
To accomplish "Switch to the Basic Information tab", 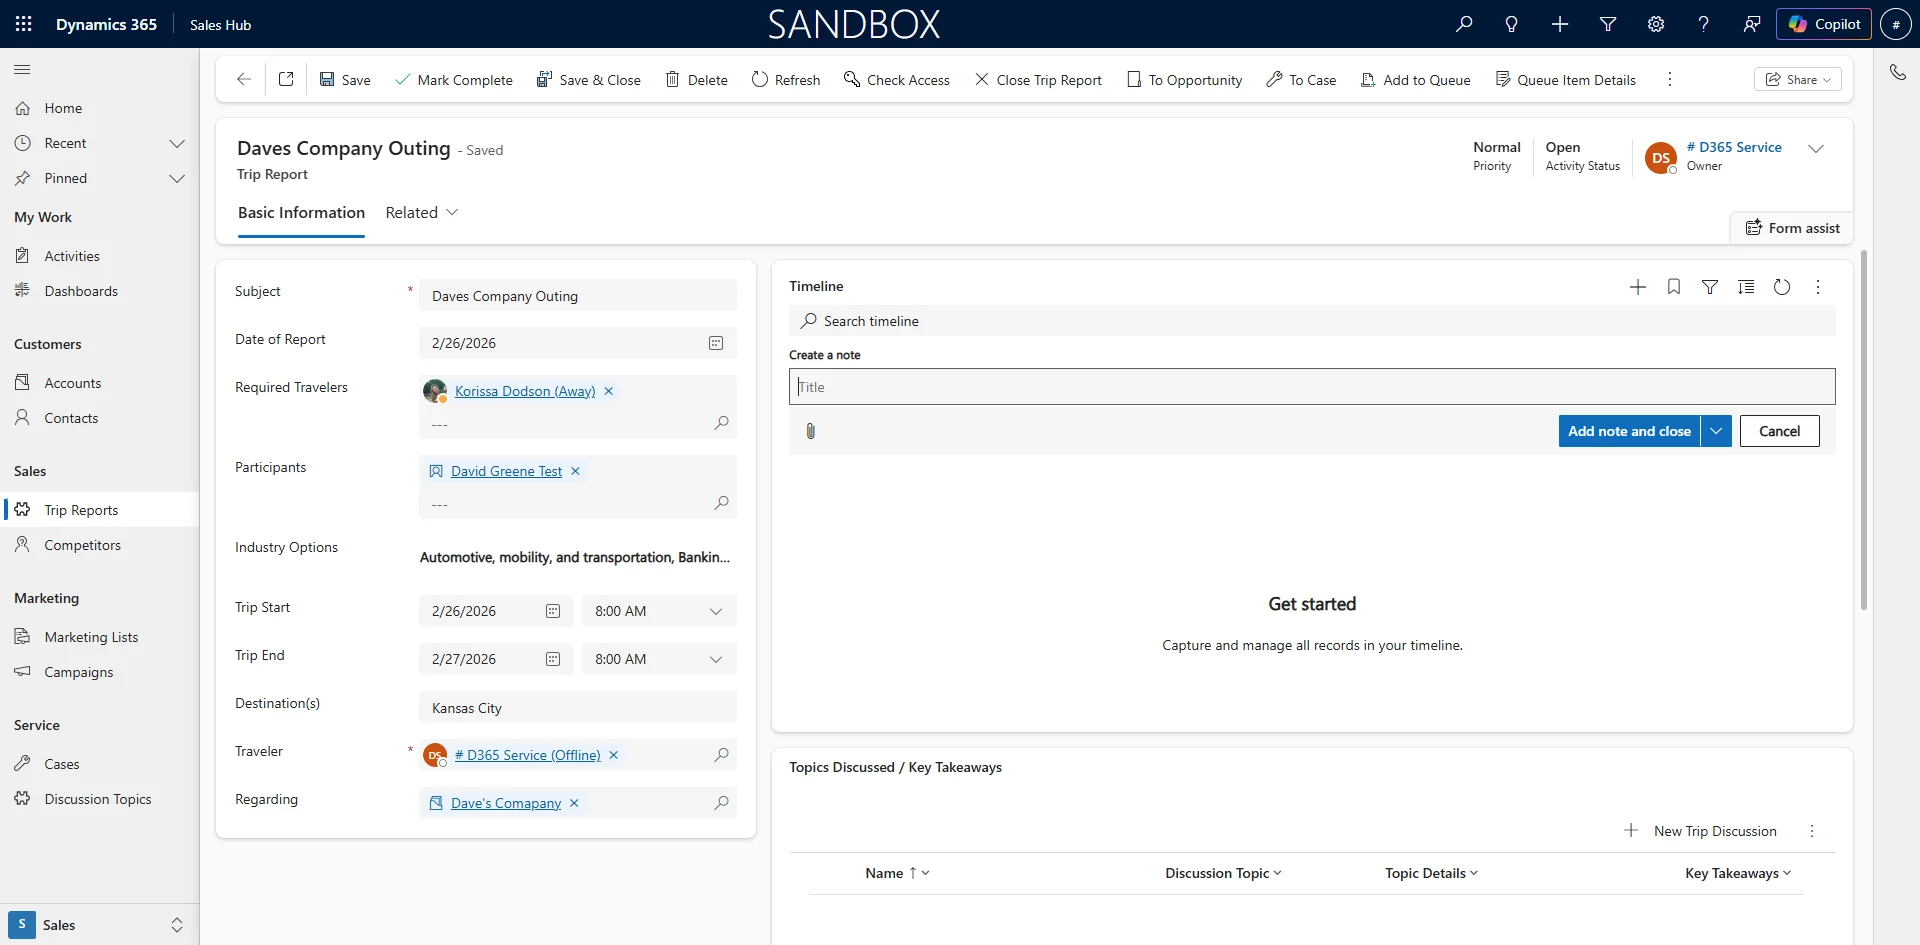I will pos(300,212).
